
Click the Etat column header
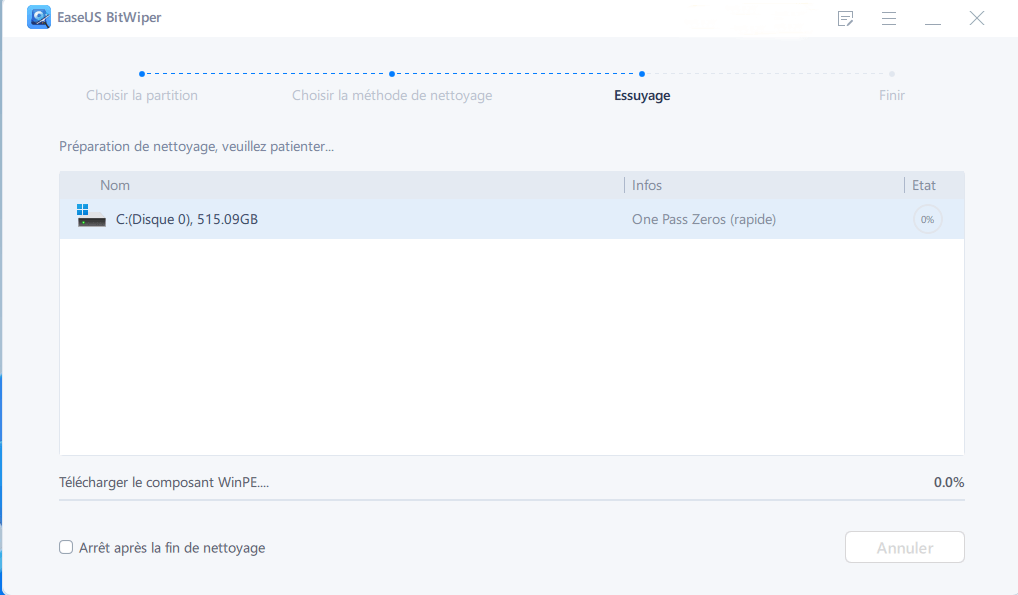tap(923, 185)
